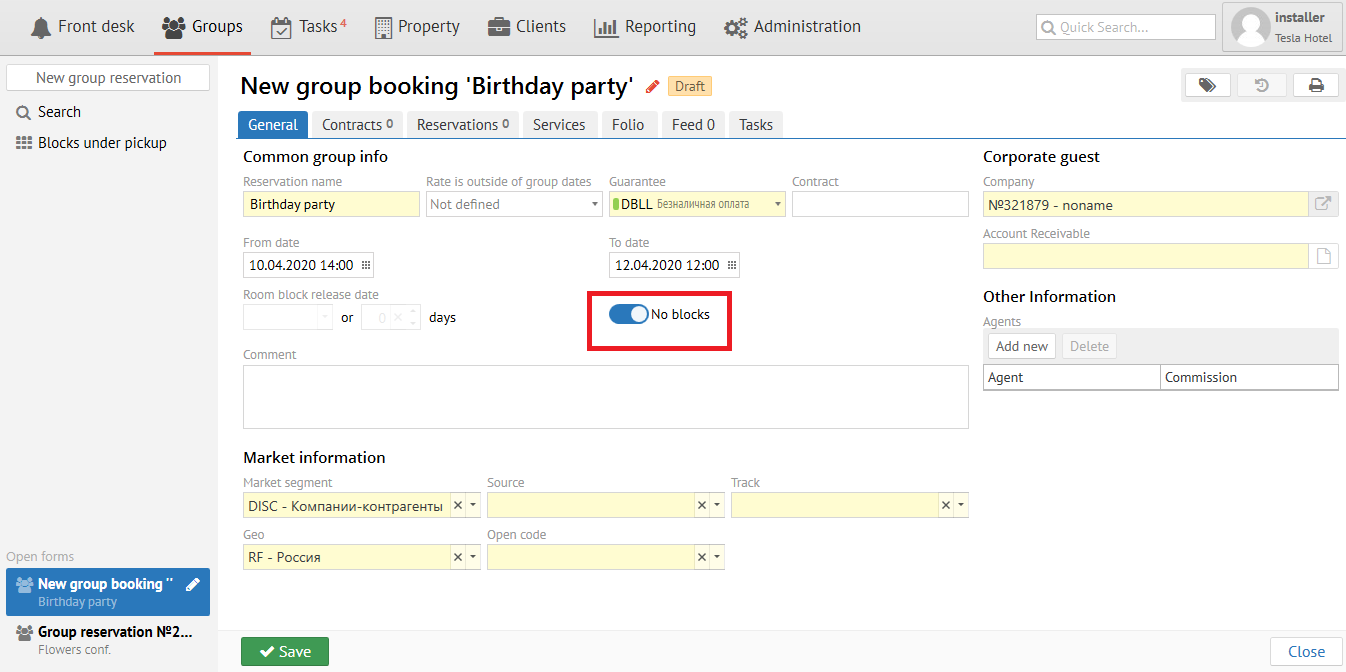Open calendar picker for From date
This screenshot has width=1346, height=672.
pyautogui.click(x=366, y=266)
